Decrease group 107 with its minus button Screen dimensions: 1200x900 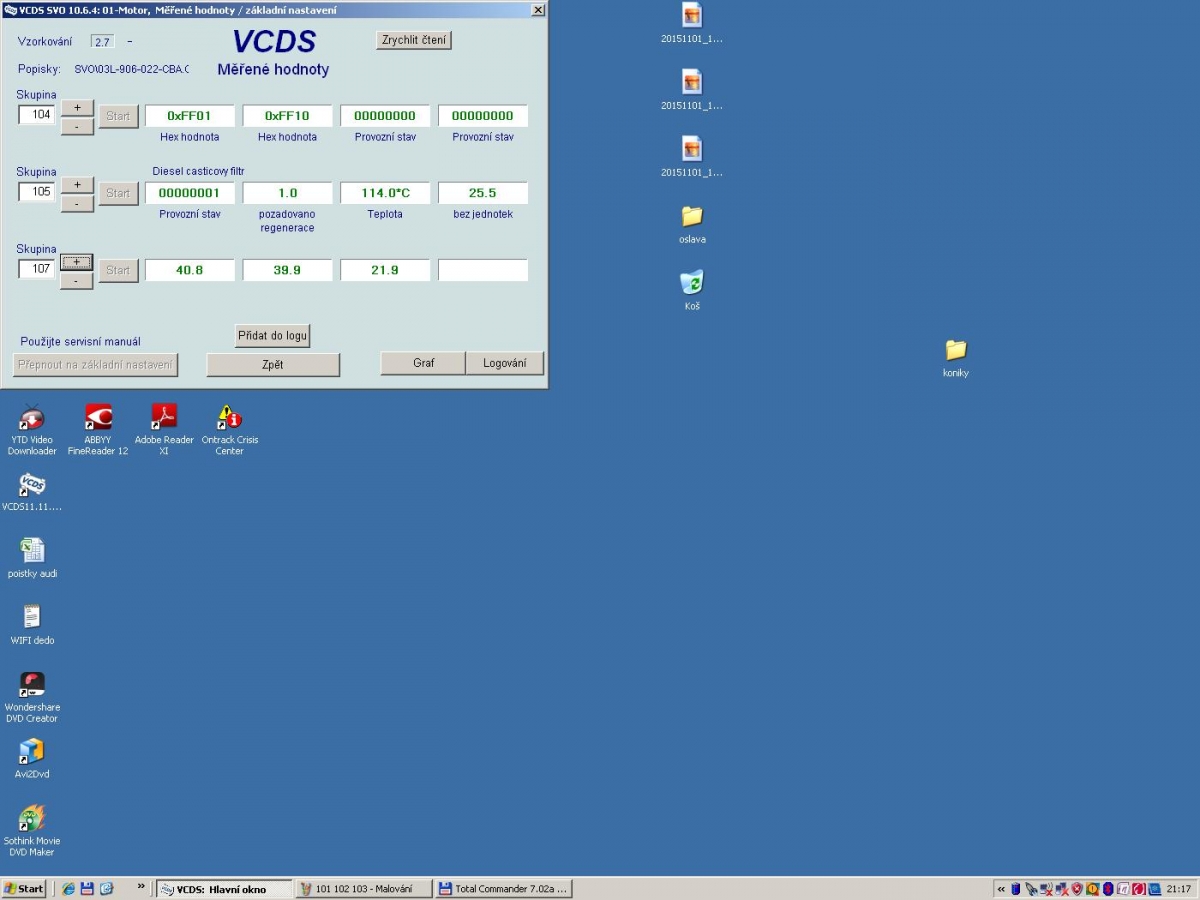click(x=77, y=281)
